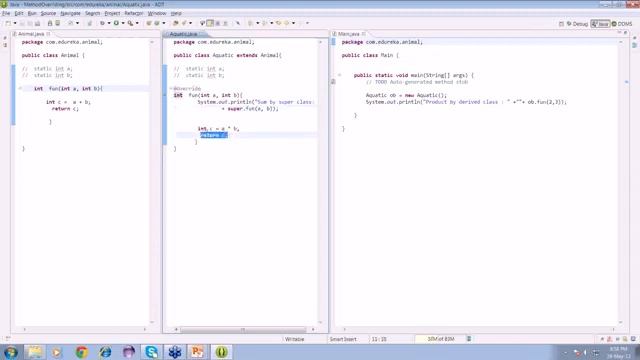
Task: Open the Android Virtual Device Manager icon
Action: point(58,23)
